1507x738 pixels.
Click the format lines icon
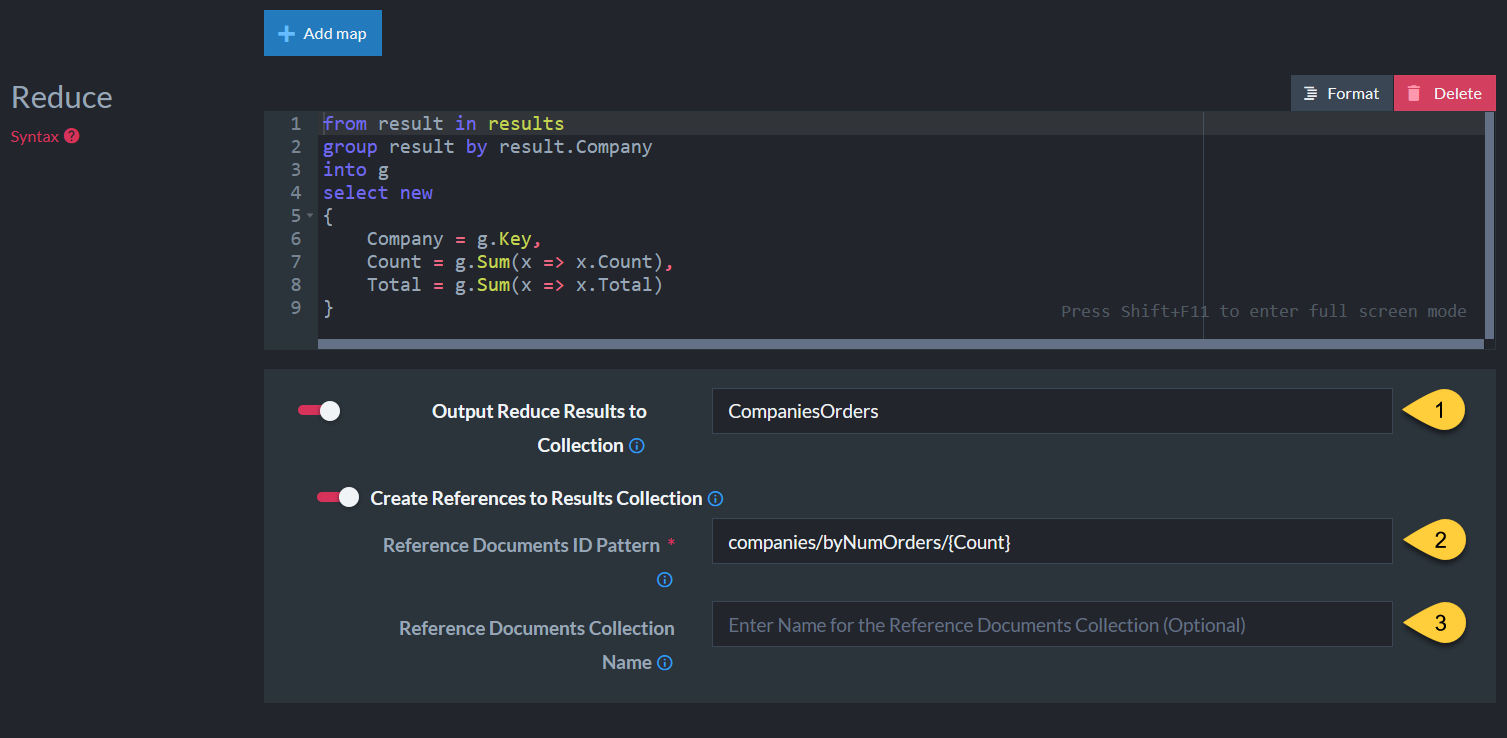coord(1310,93)
